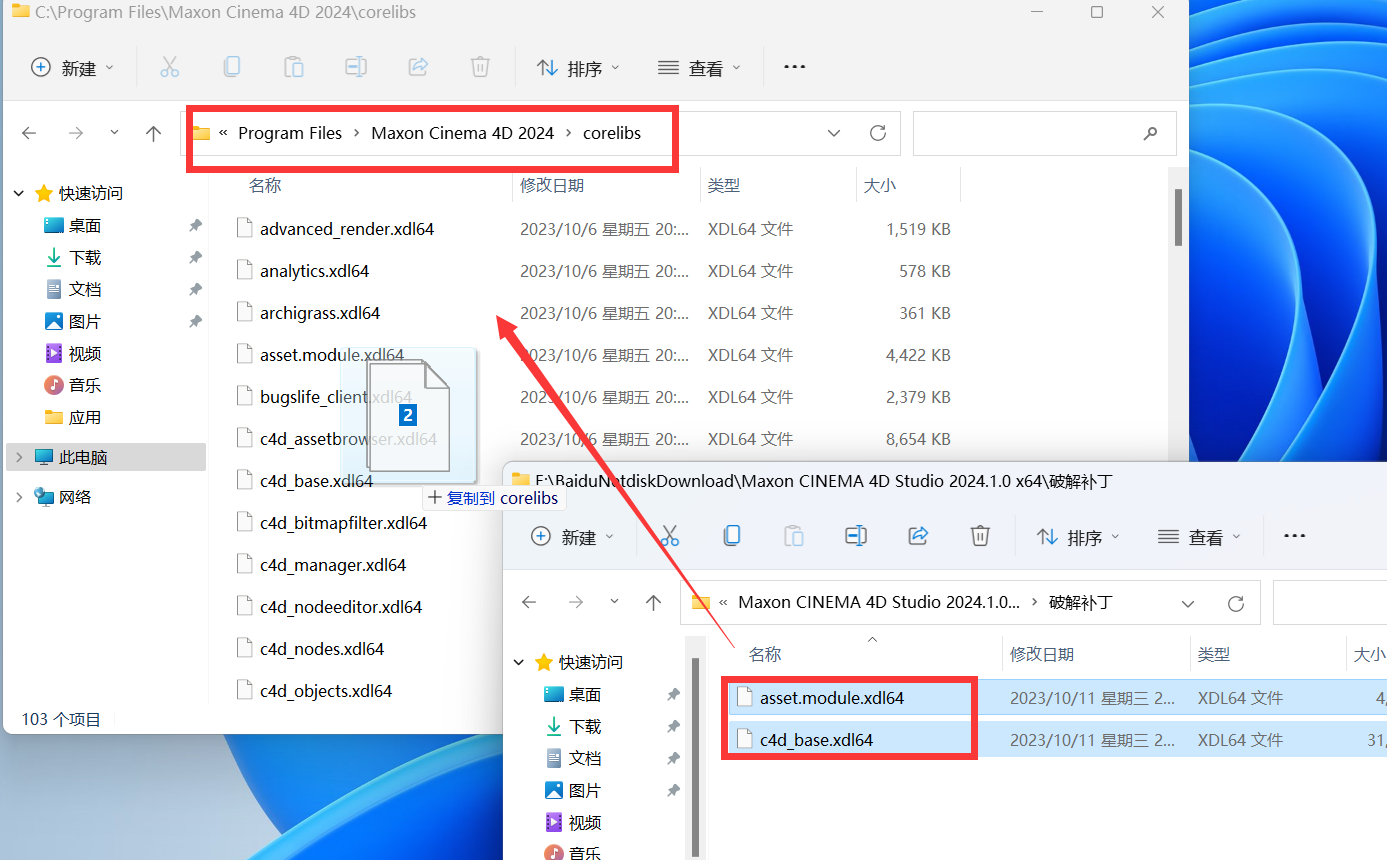
Task: Open the 新建 dropdown in corelibs window
Action: pos(73,68)
